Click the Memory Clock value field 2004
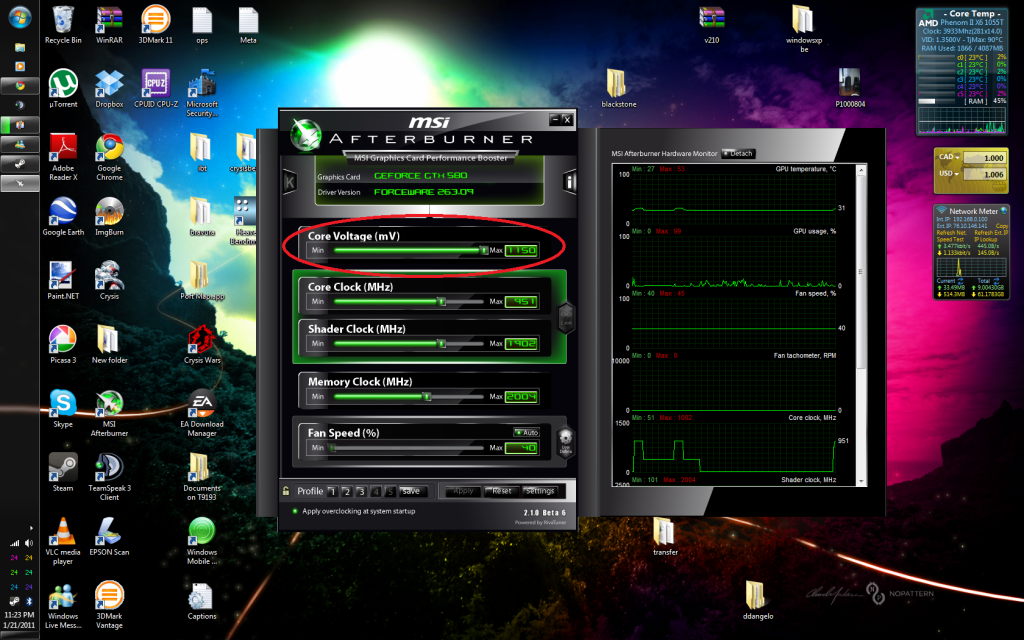This screenshot has height=640, width=1024. tap(521, 396)
